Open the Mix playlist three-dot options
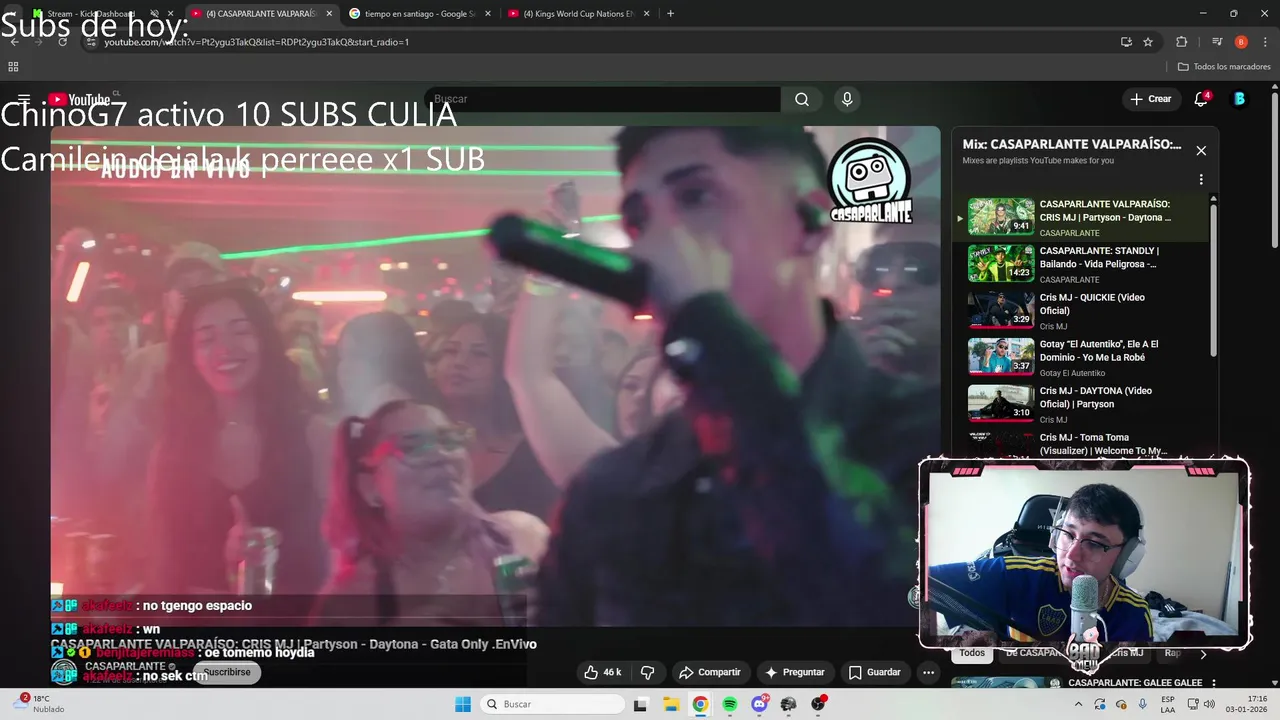This screenshot has width=1280, height=720. point(1201,180)
